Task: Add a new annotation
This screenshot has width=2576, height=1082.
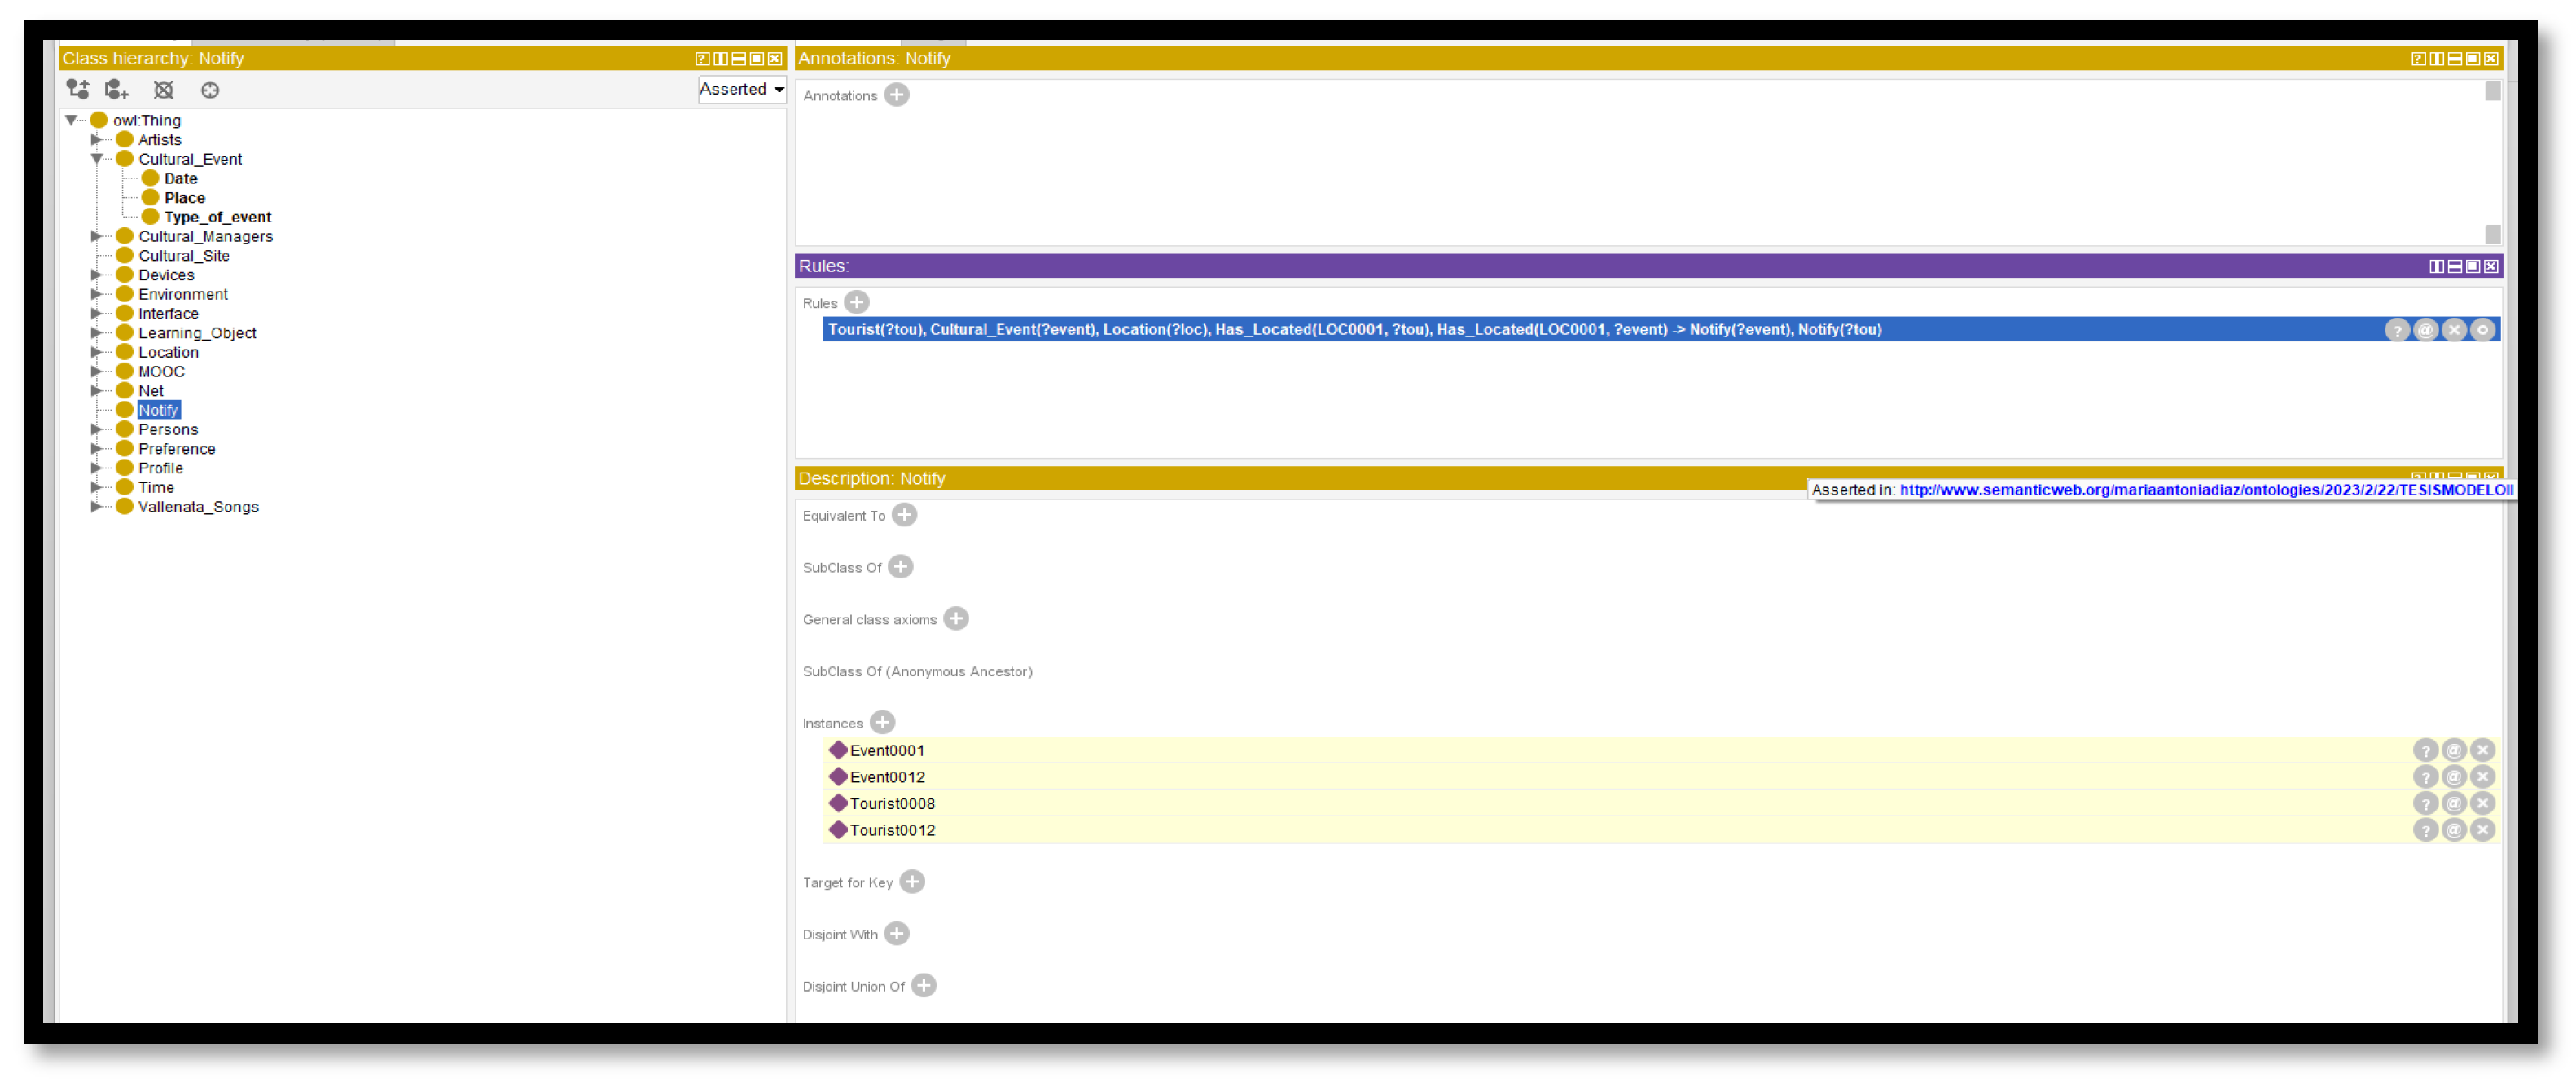Action: pyautogui.click(x=897, y=95)
